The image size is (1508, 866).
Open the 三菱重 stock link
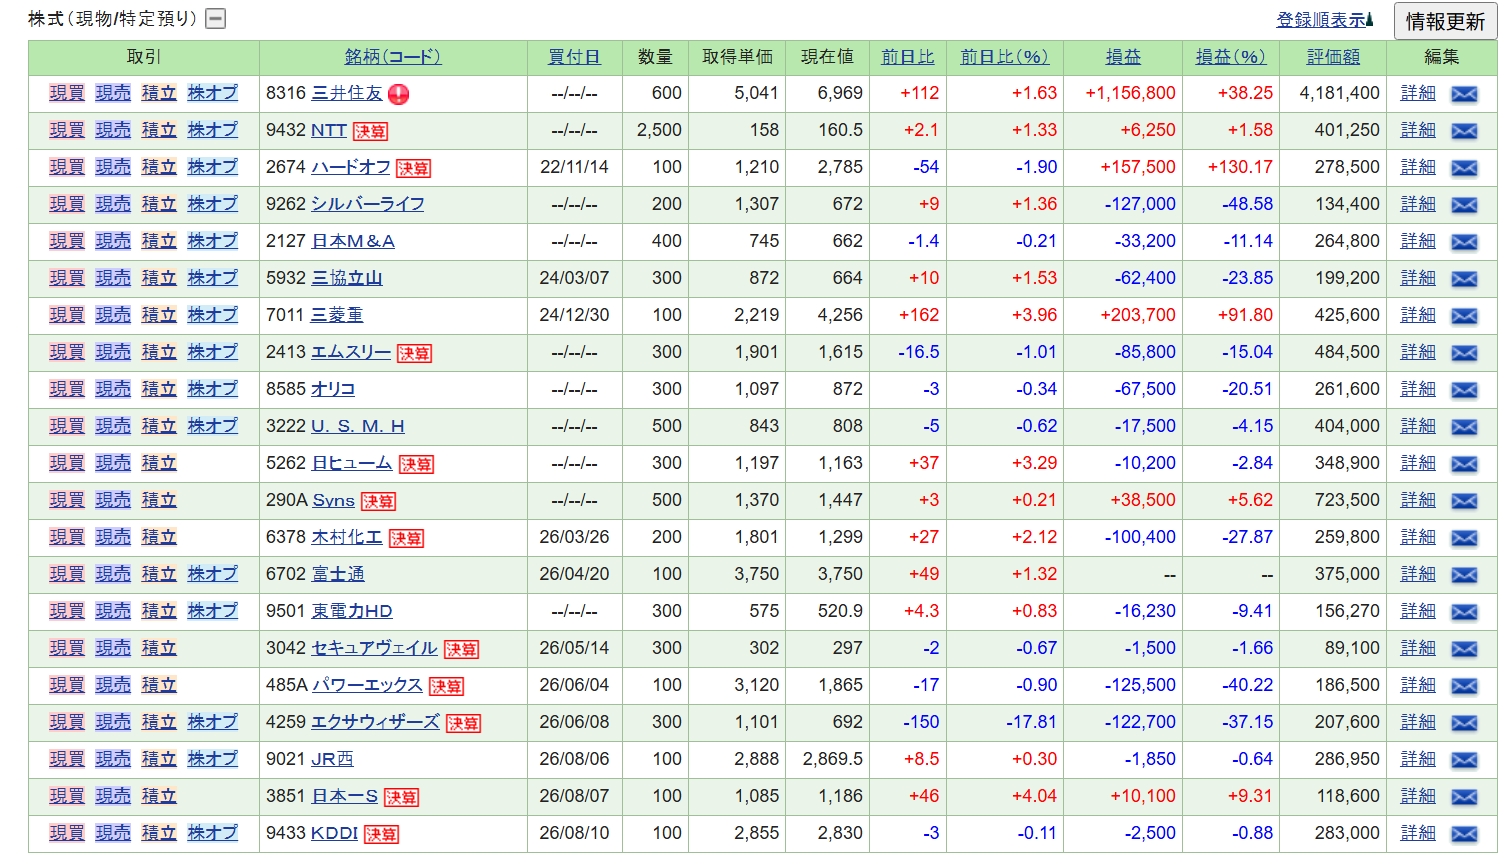pyautogui.click(x=337, y=315)
